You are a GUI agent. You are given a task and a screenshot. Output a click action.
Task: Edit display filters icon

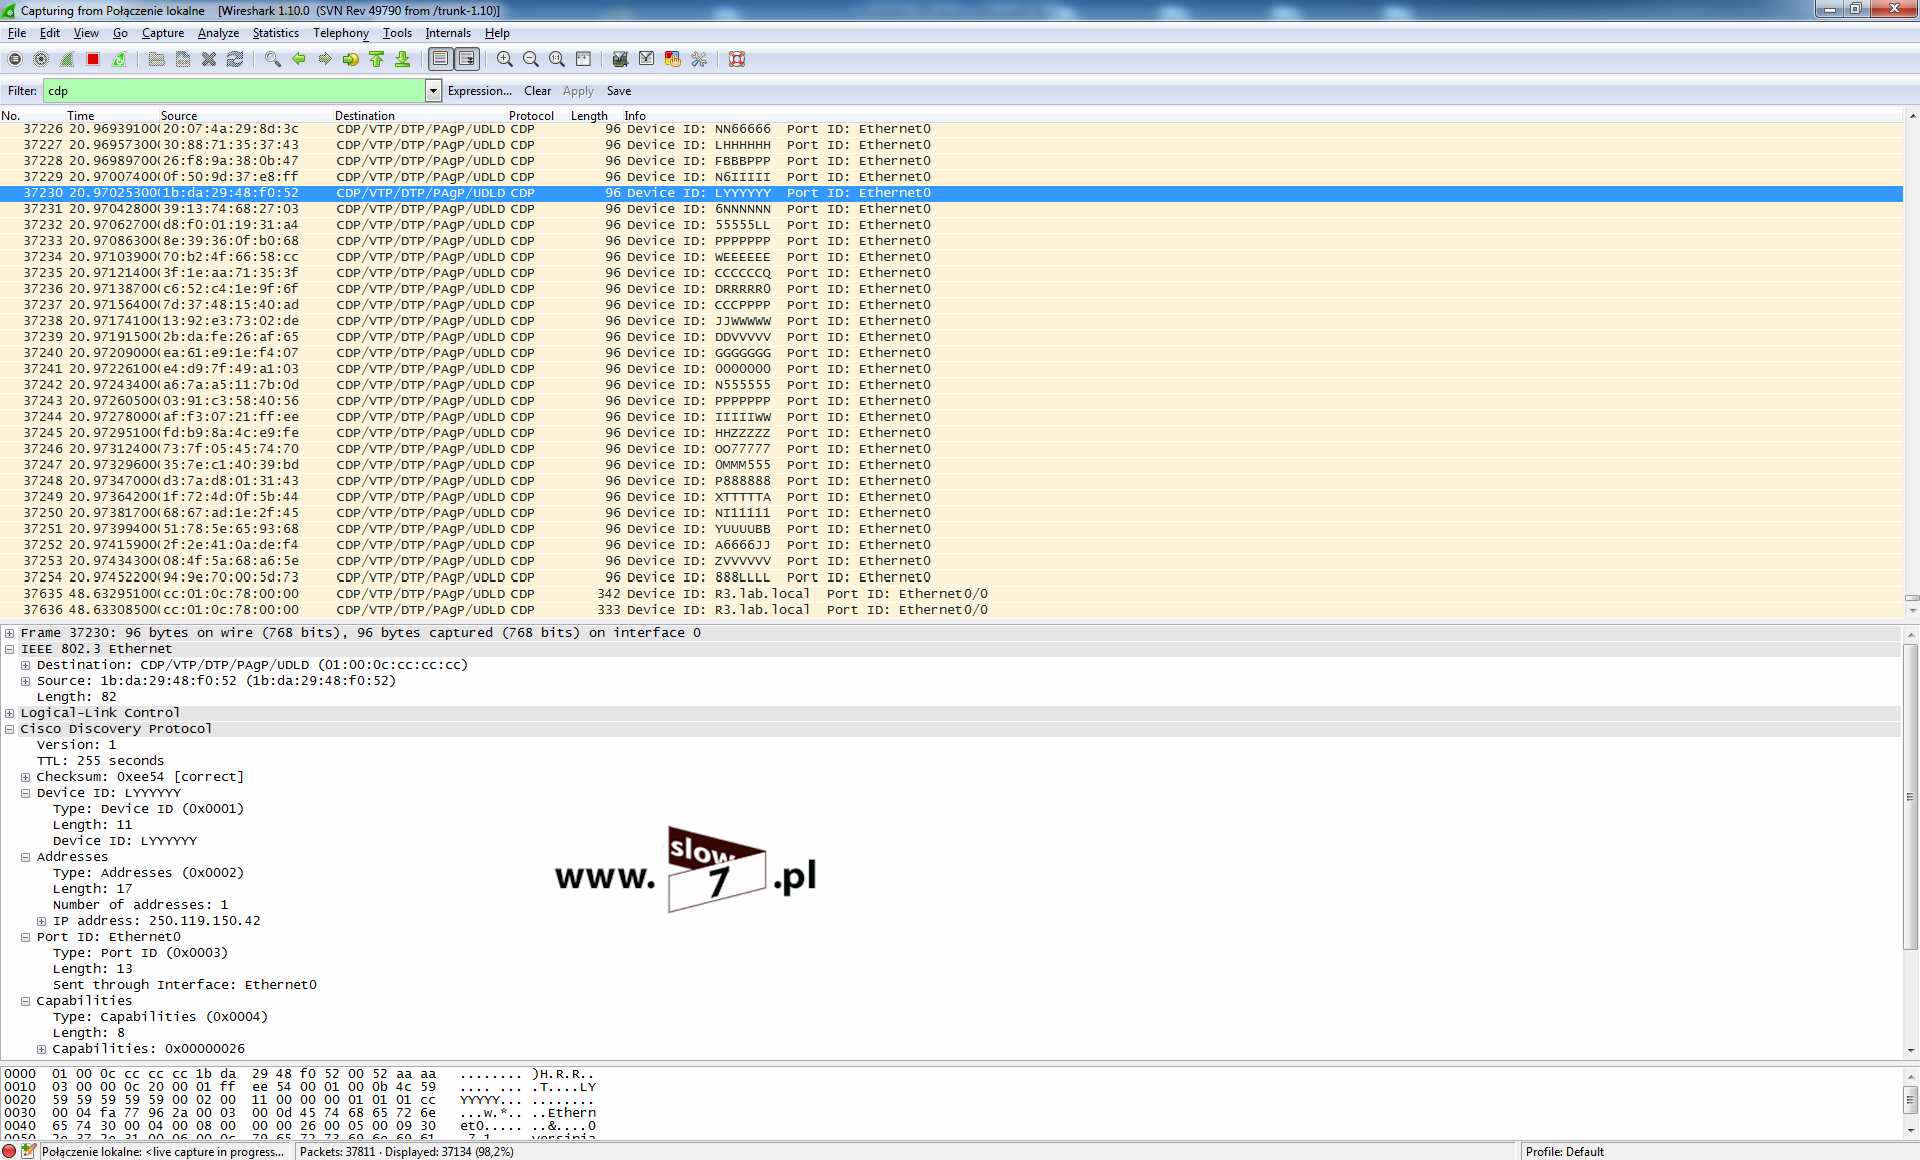647,59
